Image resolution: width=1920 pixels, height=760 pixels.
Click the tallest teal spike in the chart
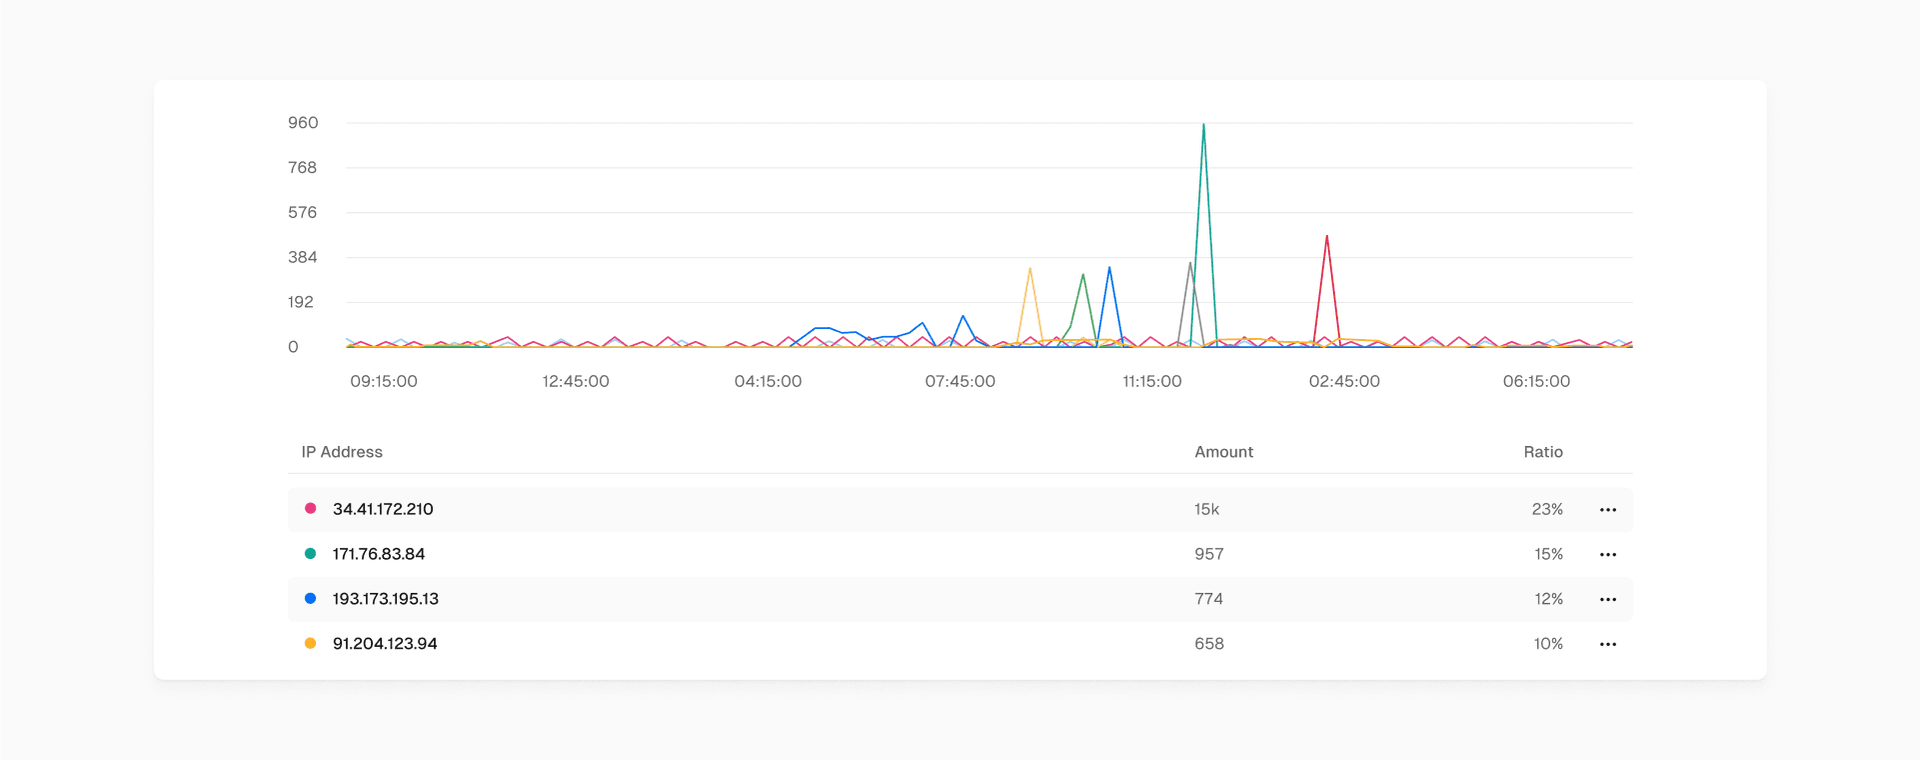pyautogui.click(x=1203, y=126)
